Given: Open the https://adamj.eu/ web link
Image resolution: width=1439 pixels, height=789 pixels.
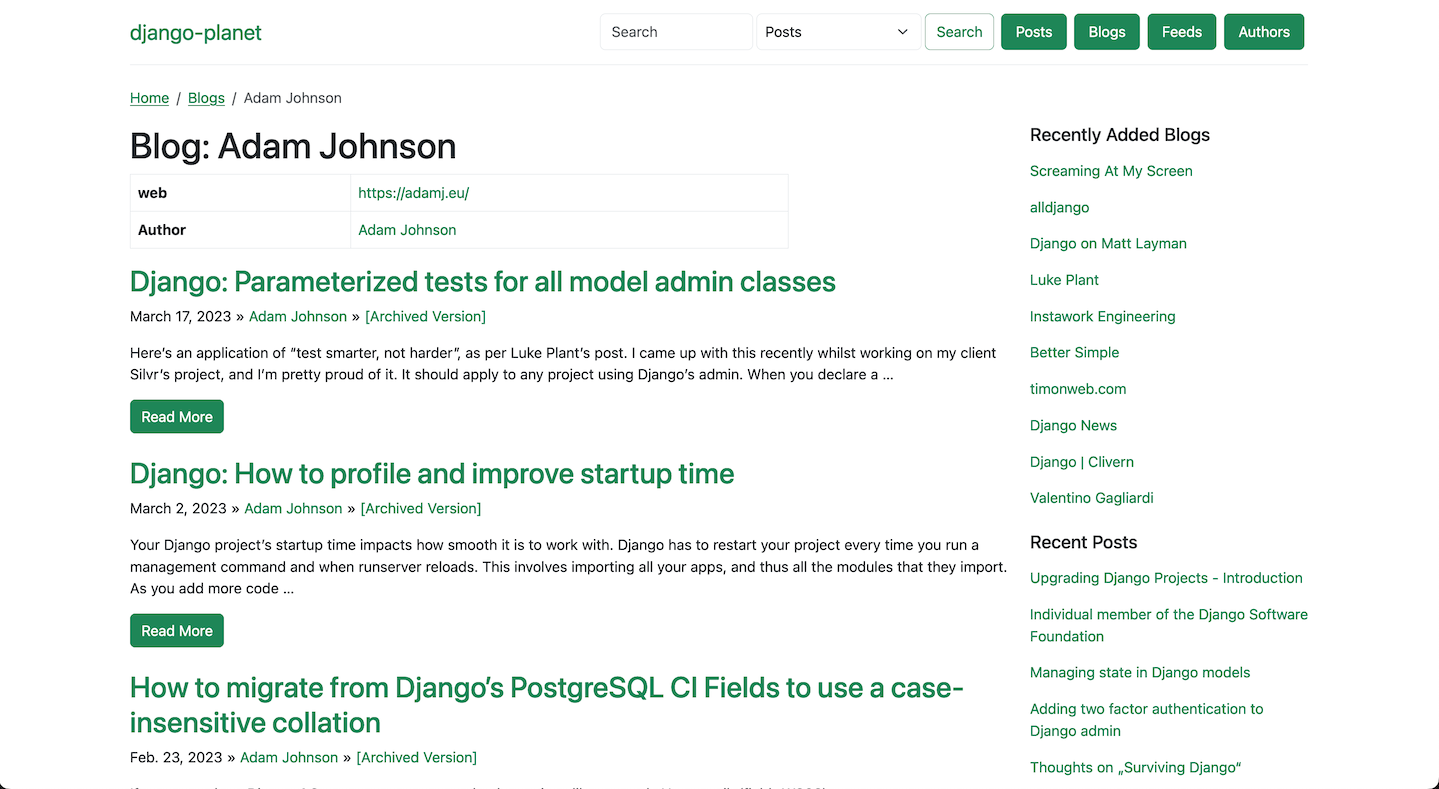Looking at the screenshot, I should pos(414,193).
